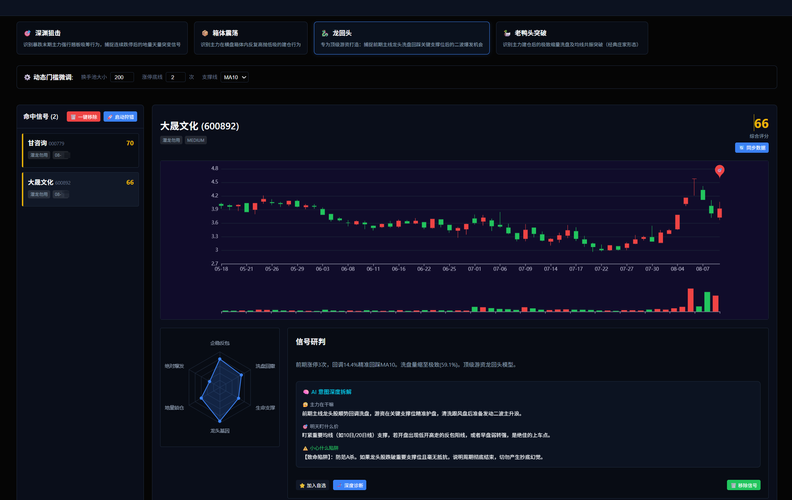Click the red signal pin marker on the chart
This screenshot has width=792, height=500.
click(x=720, y=171)
